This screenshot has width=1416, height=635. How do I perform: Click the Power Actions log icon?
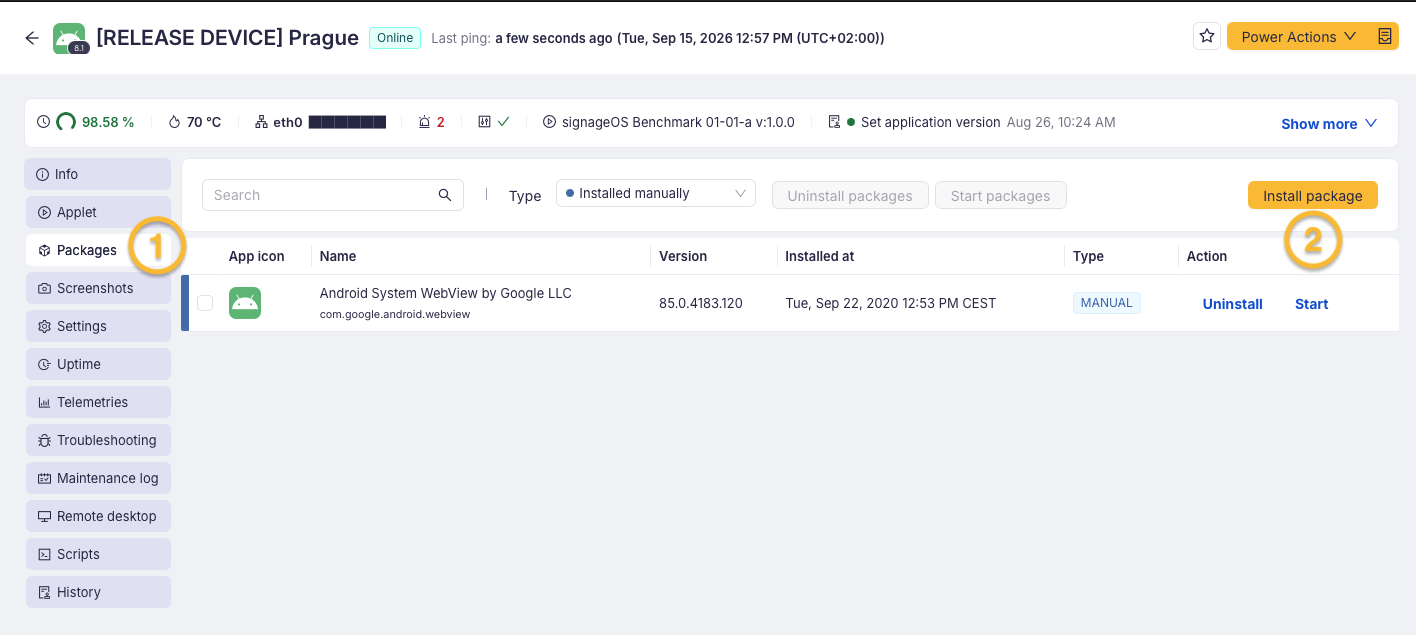coord(1384,36)
